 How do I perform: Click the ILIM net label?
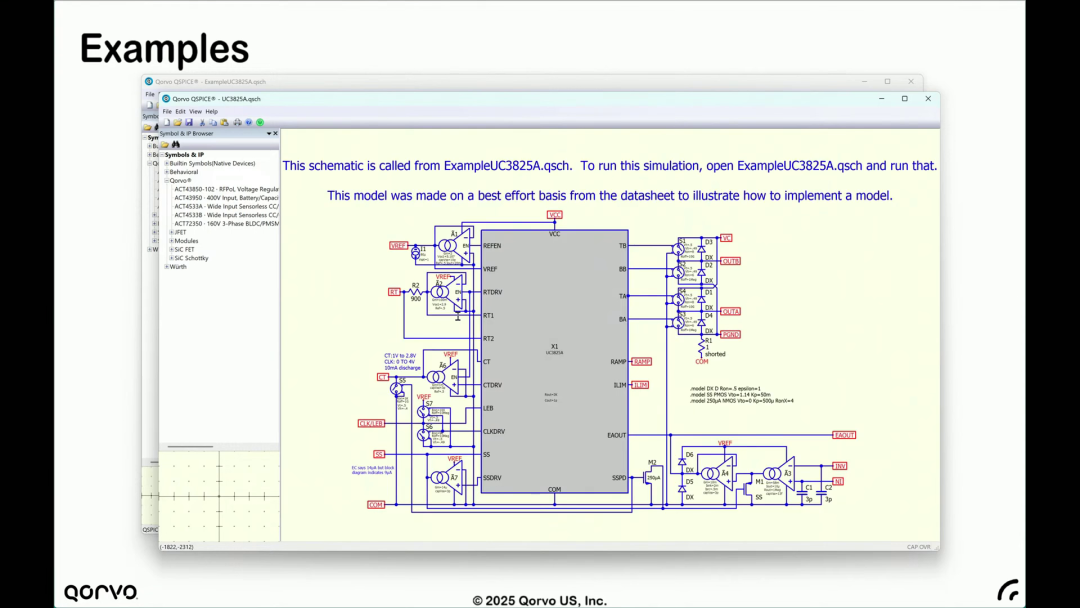click(x=641, y=385)
